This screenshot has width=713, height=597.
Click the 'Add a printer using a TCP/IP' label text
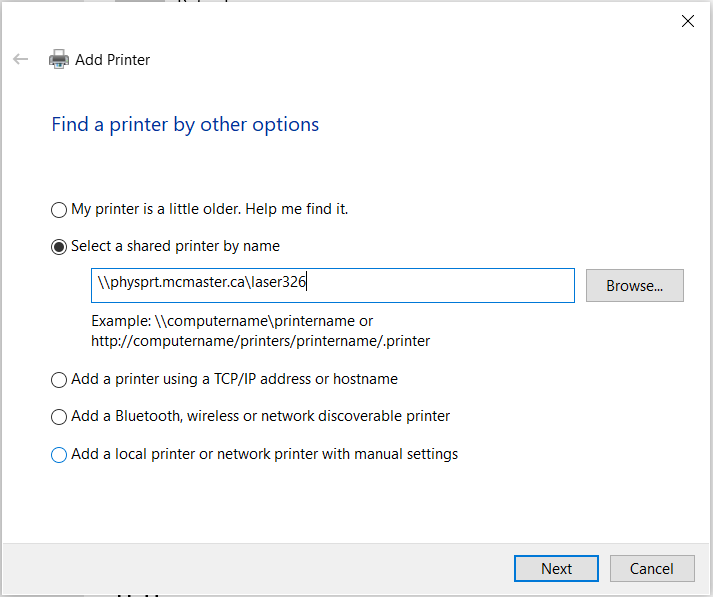[234, 379]
